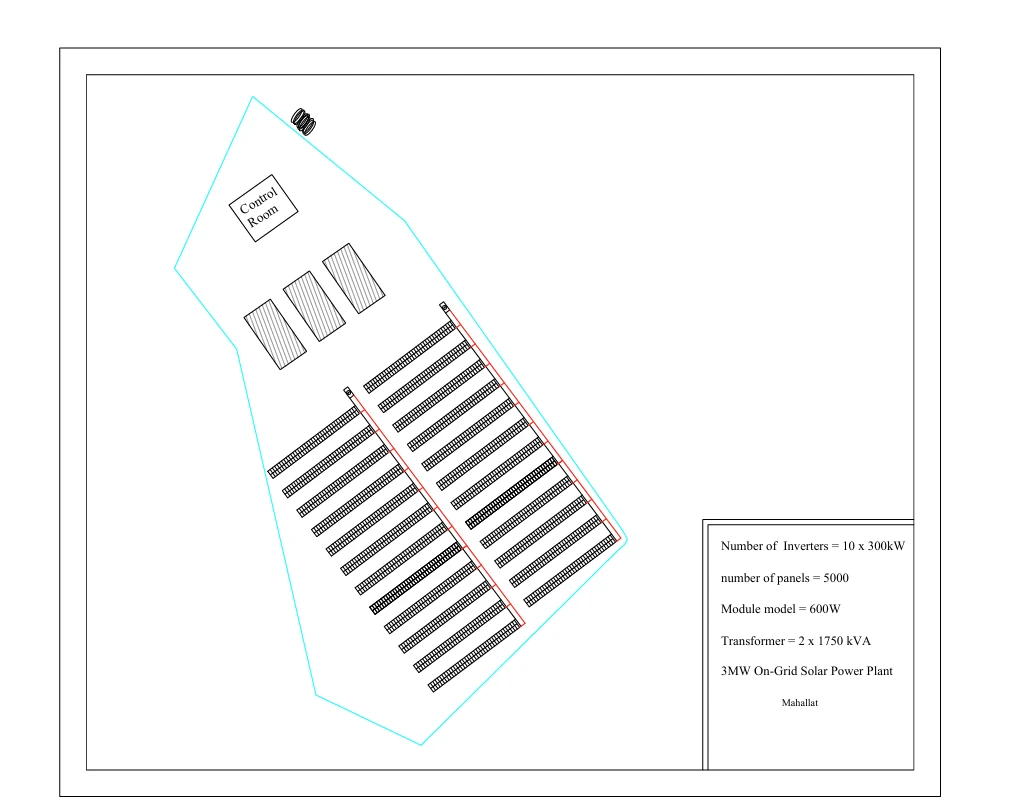The height and width of the screenshot is (799, 1035).
Task: Select the leftmost hatched rectangle
Action: point(275,334)
